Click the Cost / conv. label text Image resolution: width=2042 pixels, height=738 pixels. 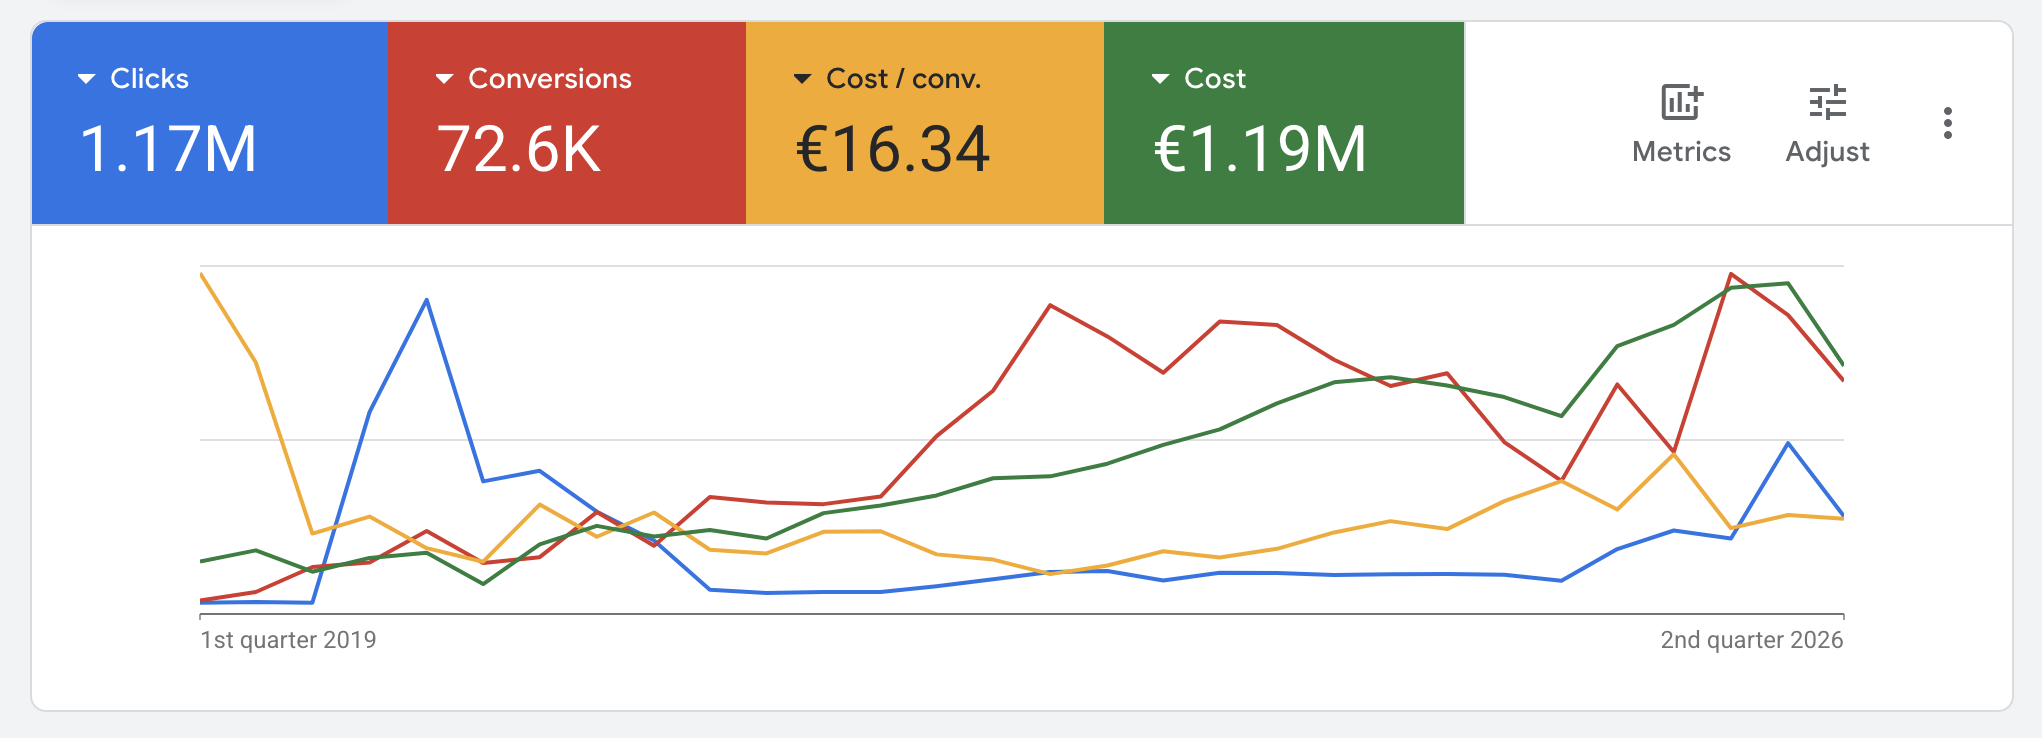(x=904, y=78)
